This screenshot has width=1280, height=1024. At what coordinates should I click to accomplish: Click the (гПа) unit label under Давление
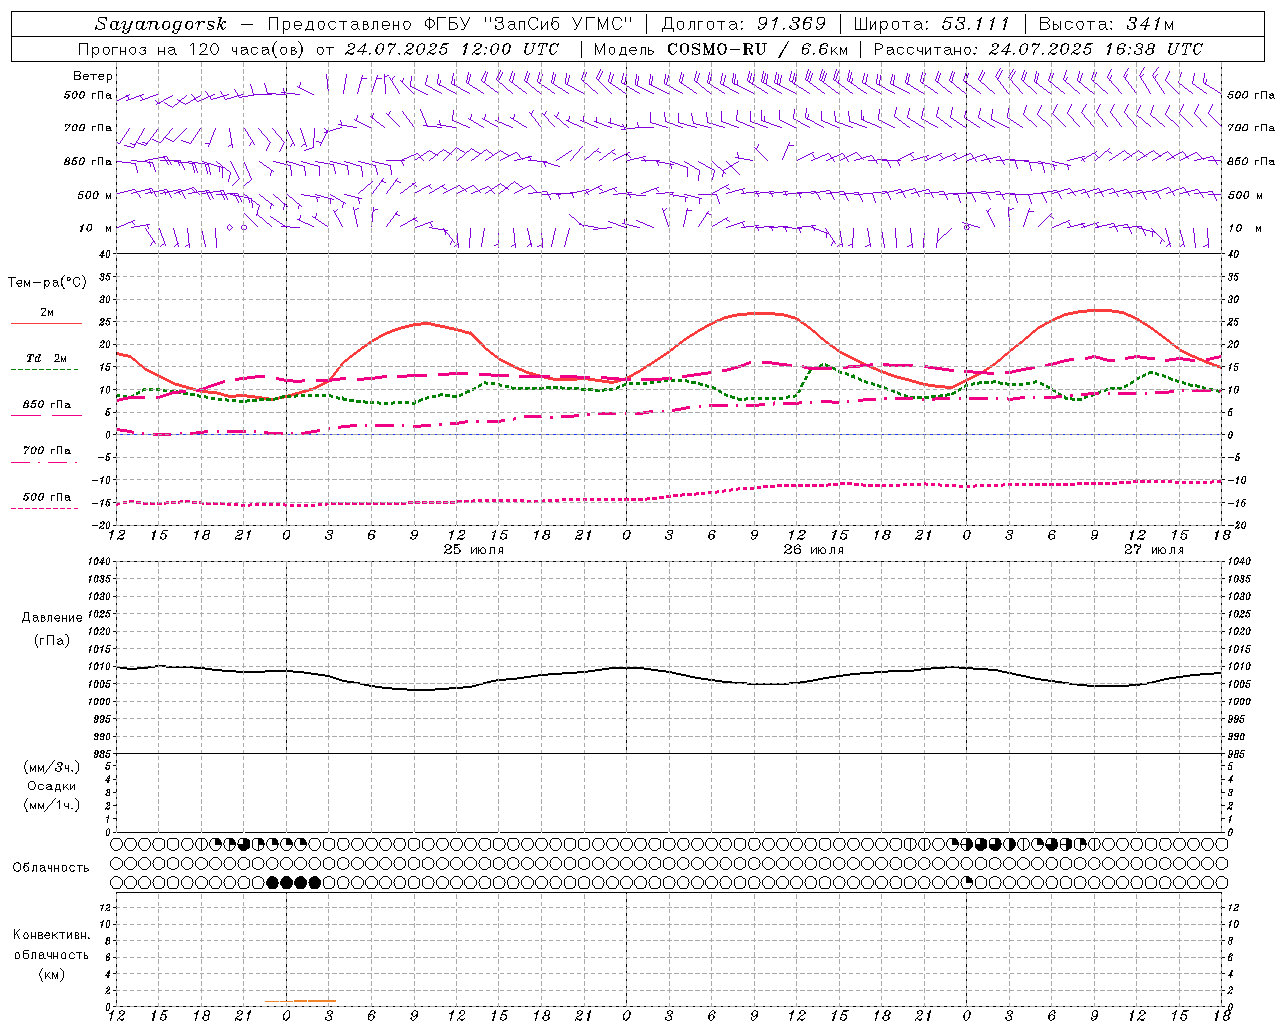tap(52, 641)
